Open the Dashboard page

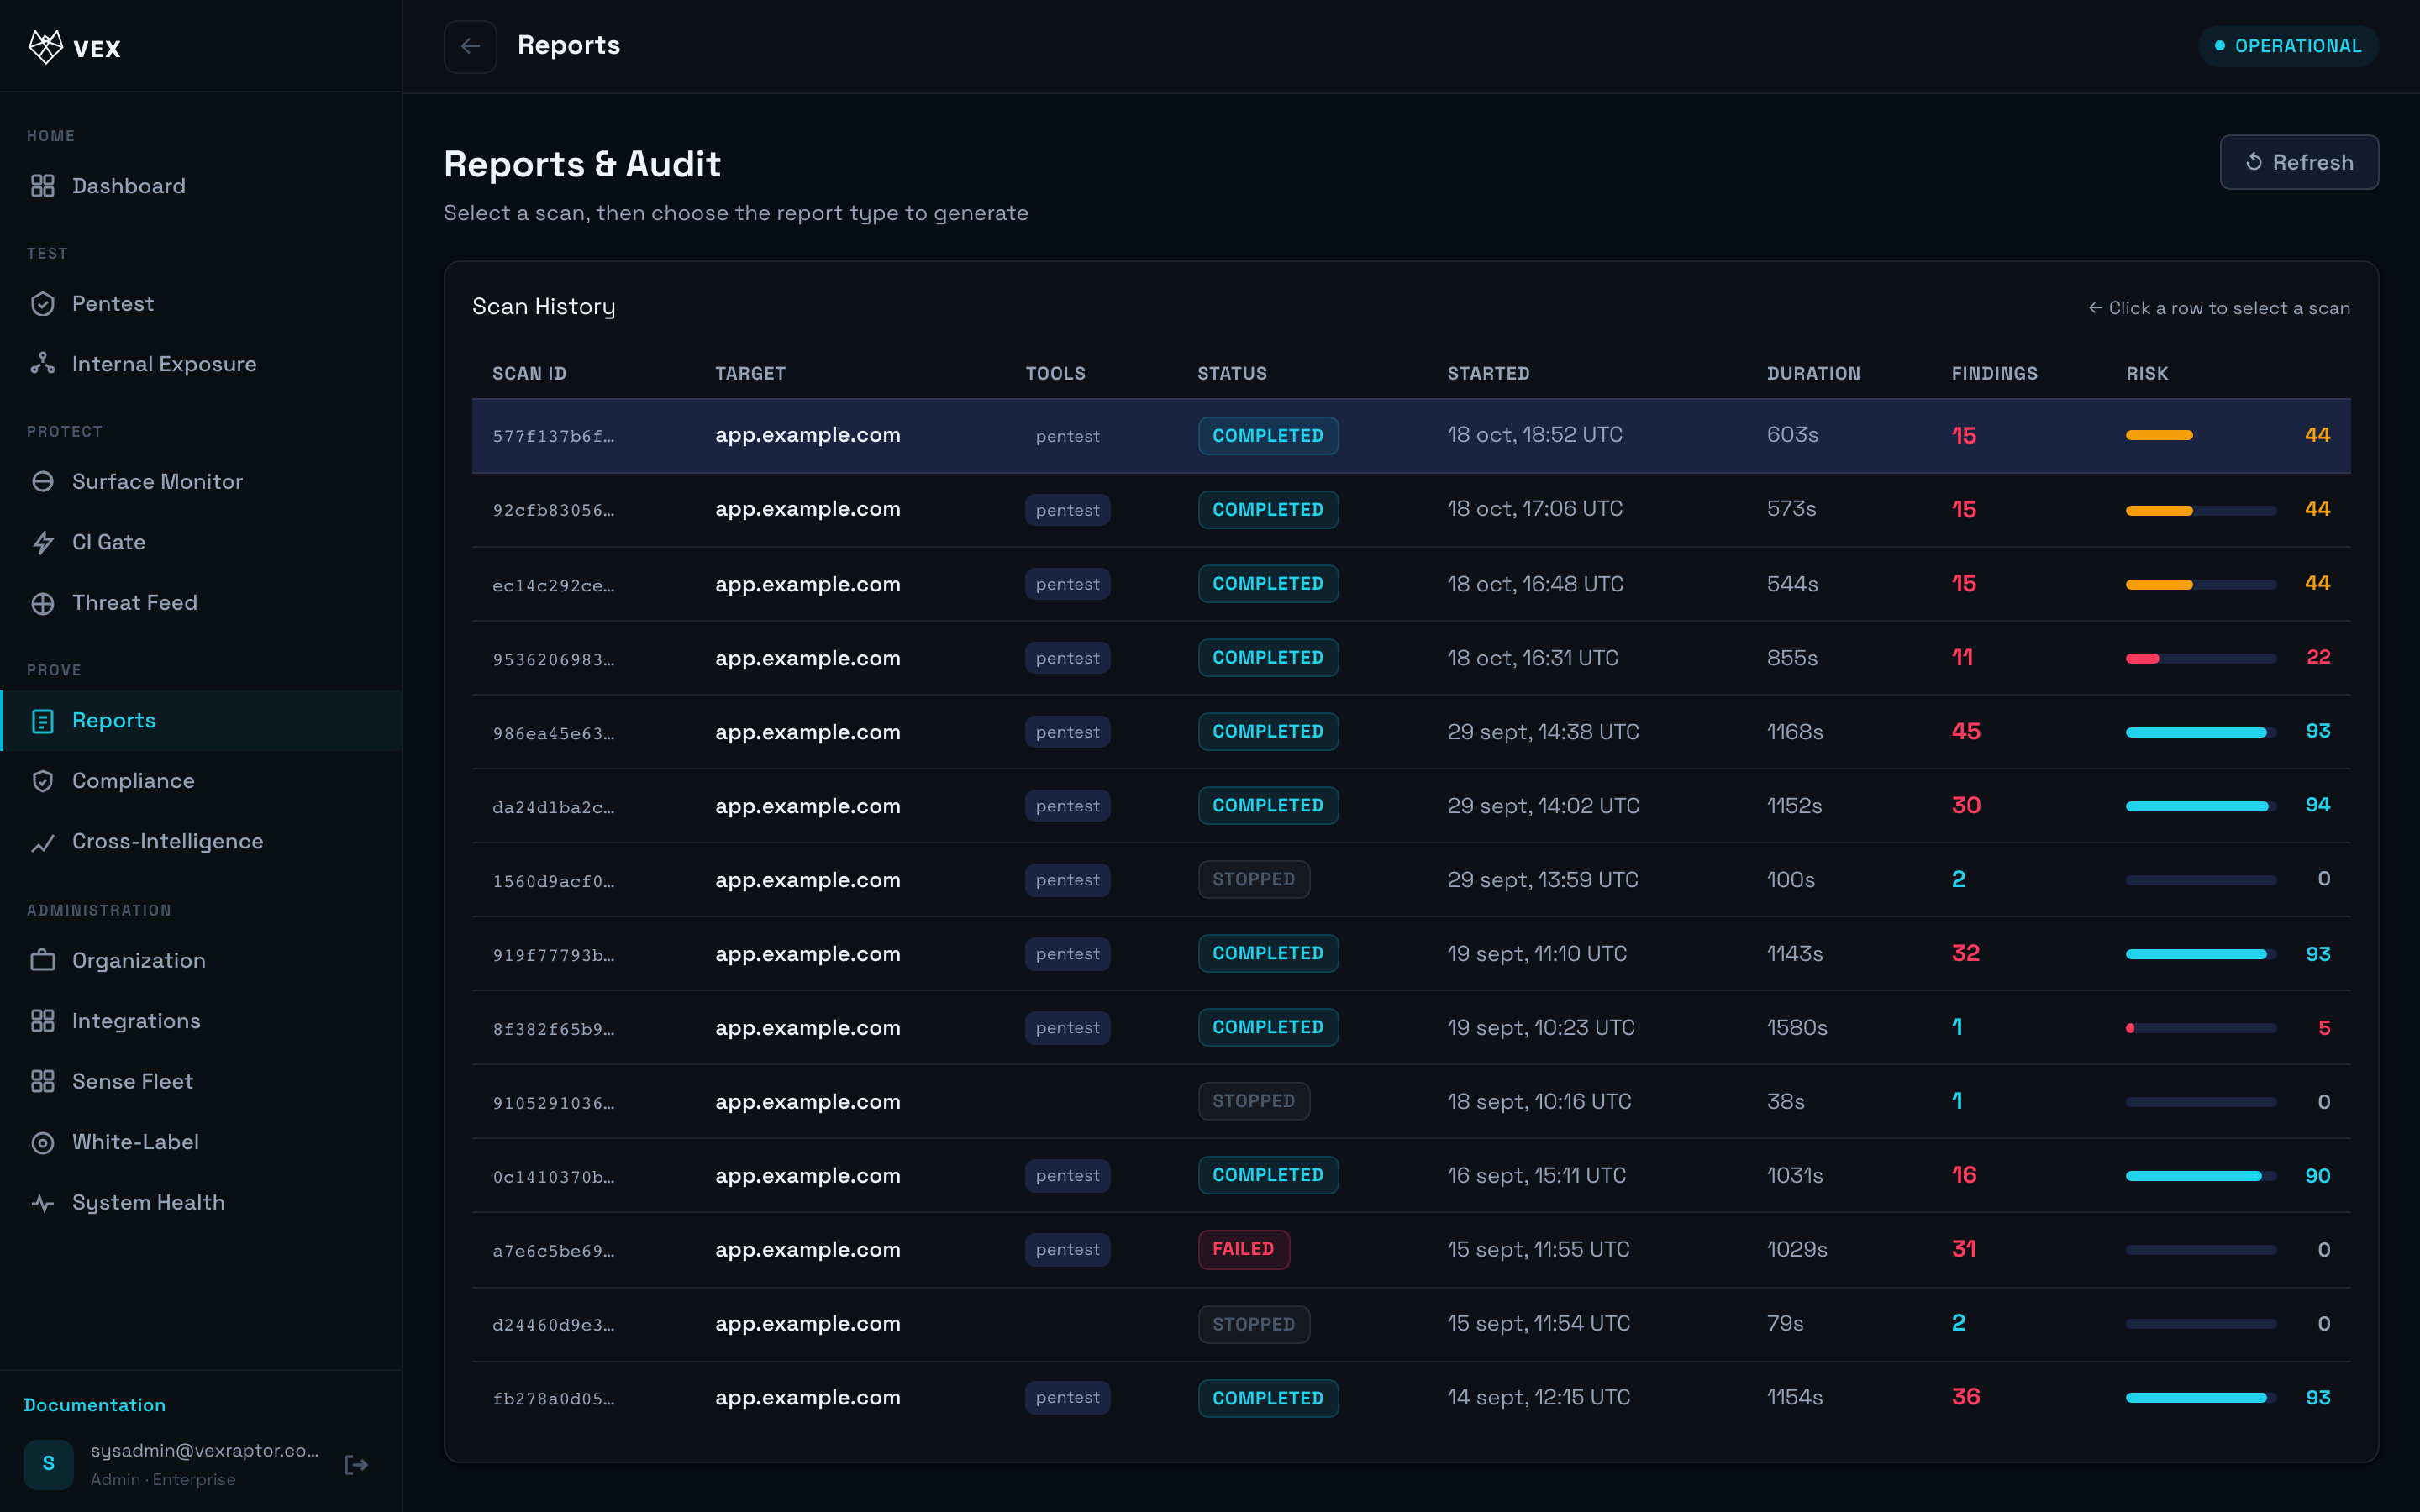click(201, 186)
